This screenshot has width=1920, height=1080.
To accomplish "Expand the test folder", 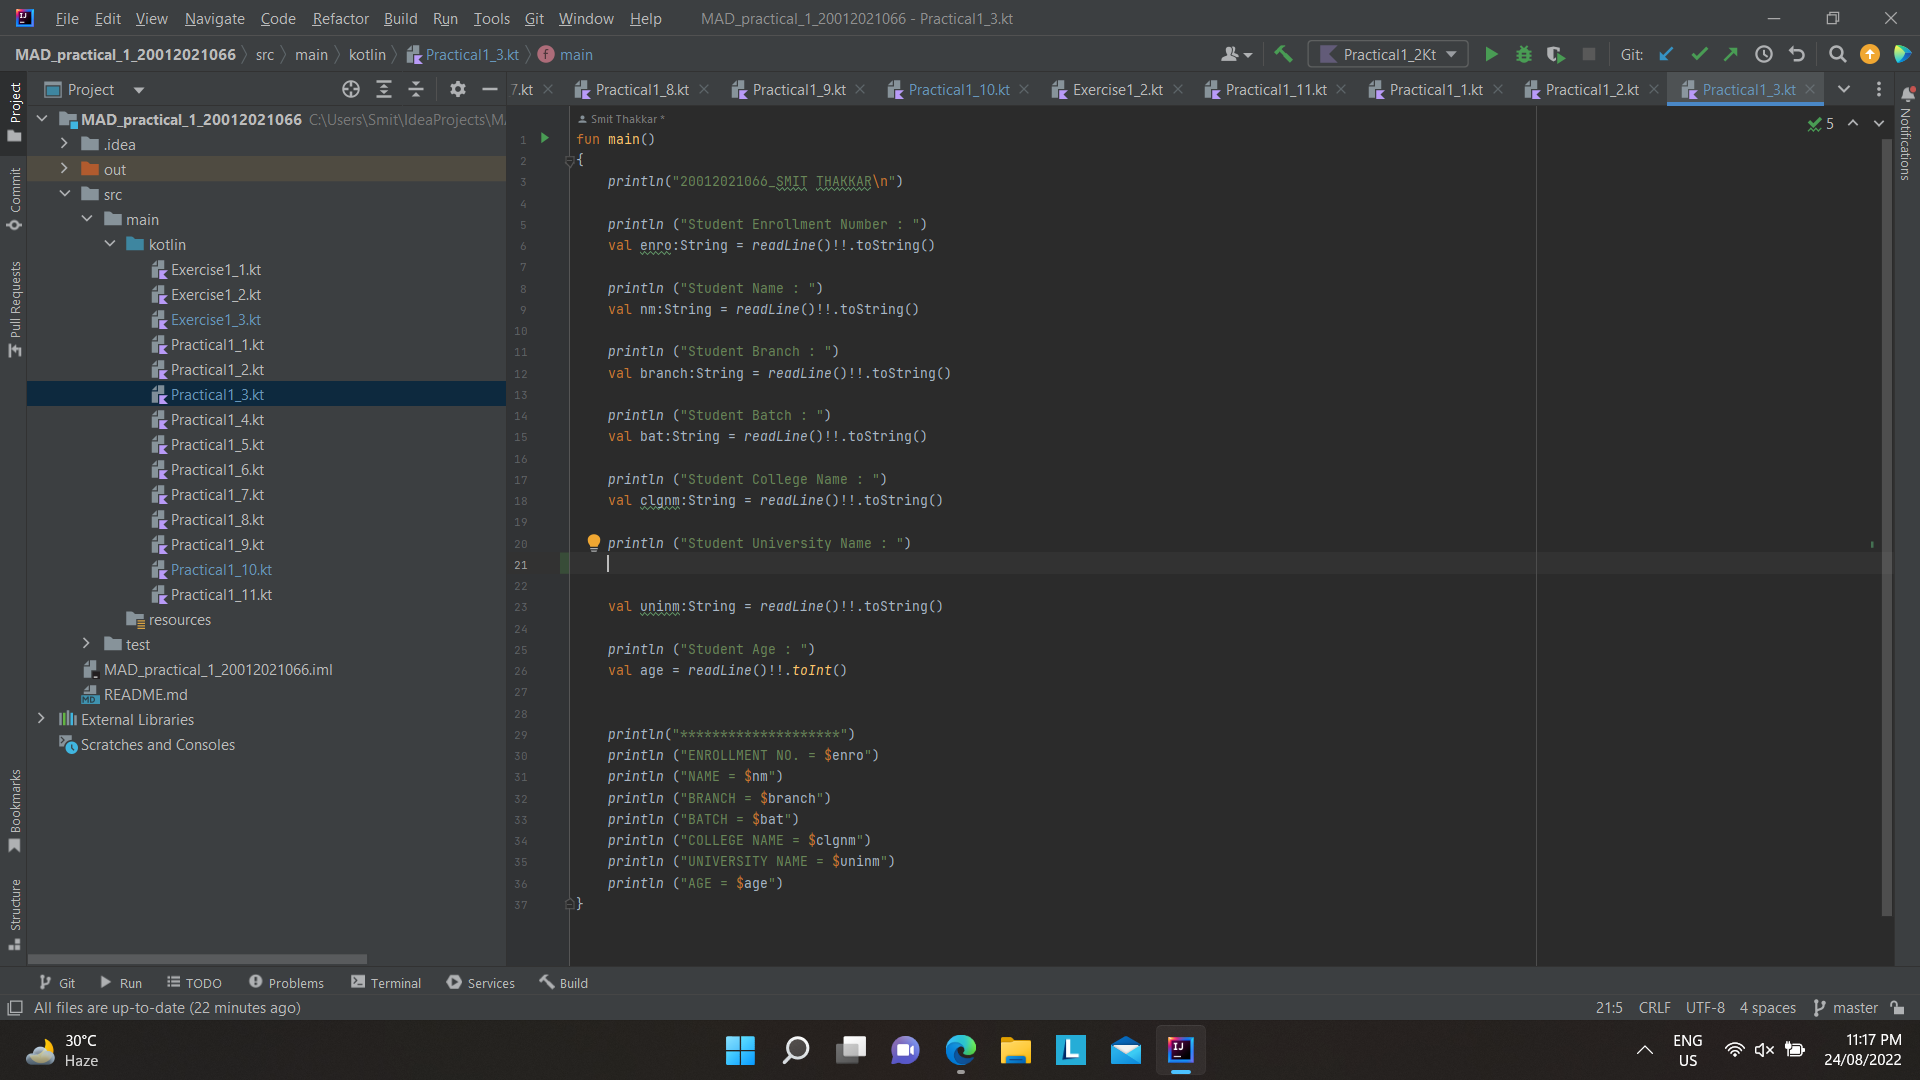I will [87, 644].
